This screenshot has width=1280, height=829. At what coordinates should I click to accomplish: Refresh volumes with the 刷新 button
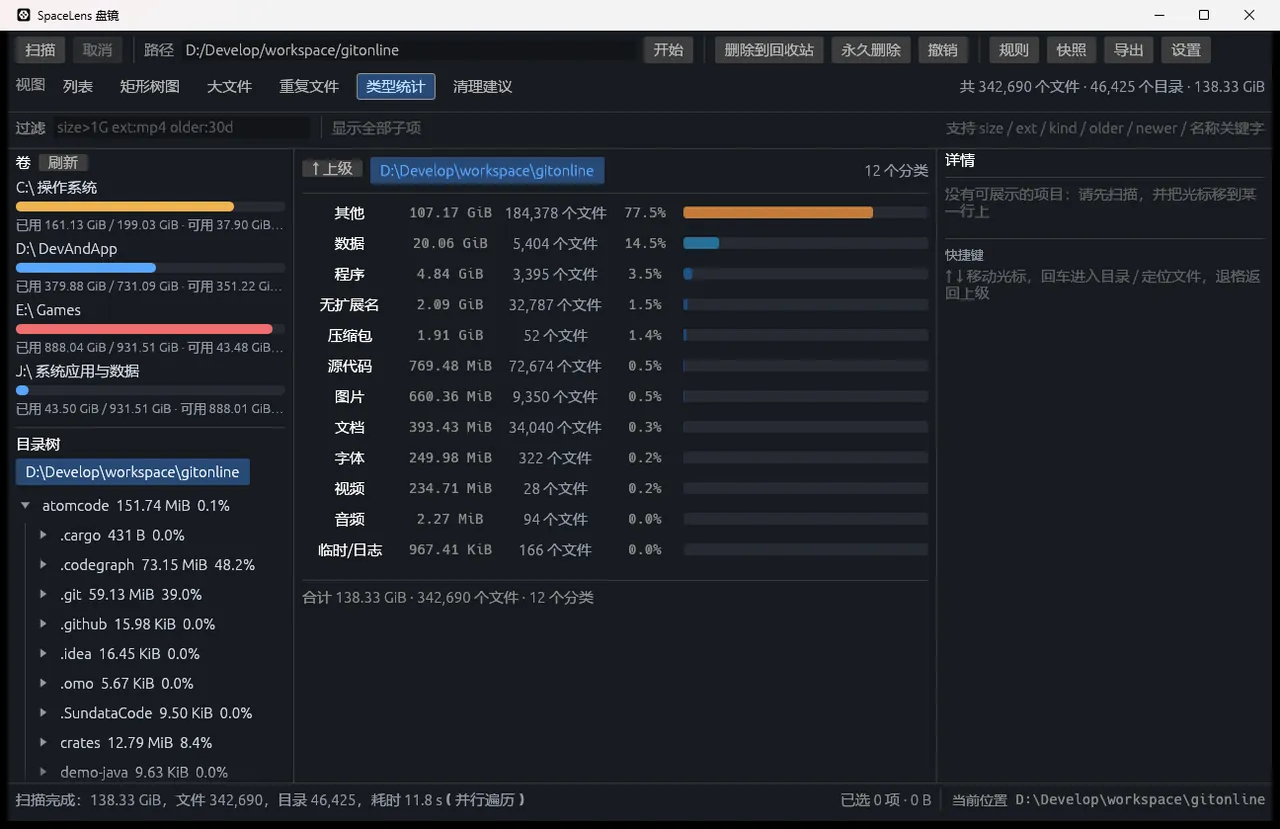click(x=63, y=163)
